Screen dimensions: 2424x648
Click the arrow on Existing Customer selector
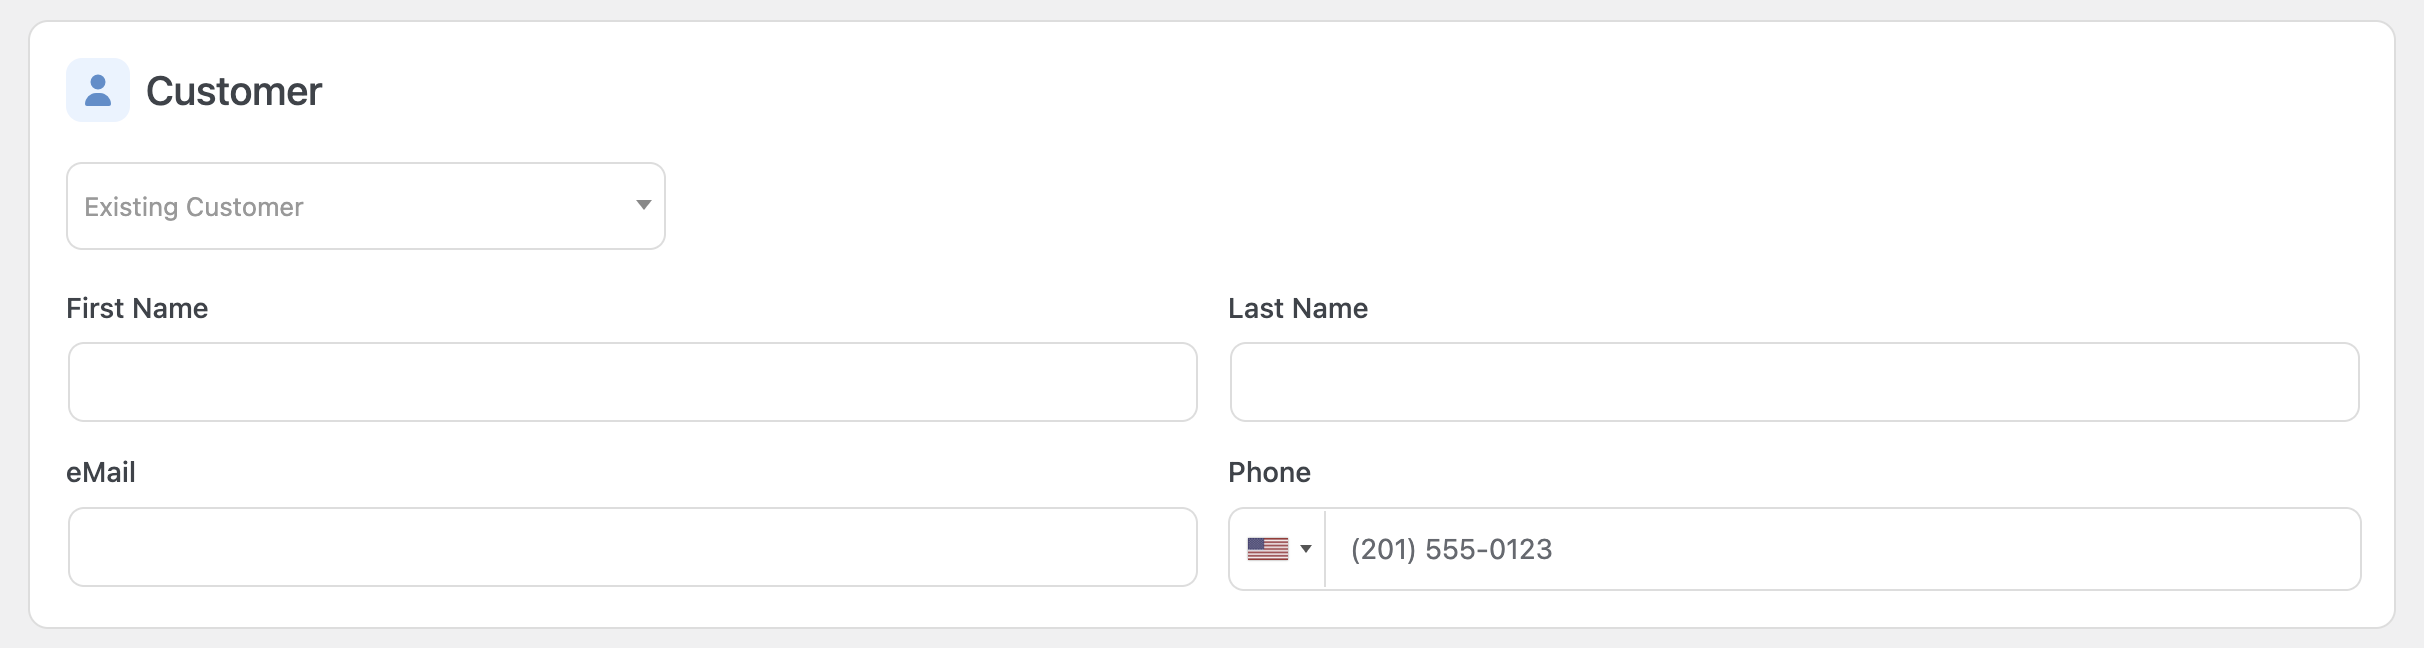coord(644,206)
